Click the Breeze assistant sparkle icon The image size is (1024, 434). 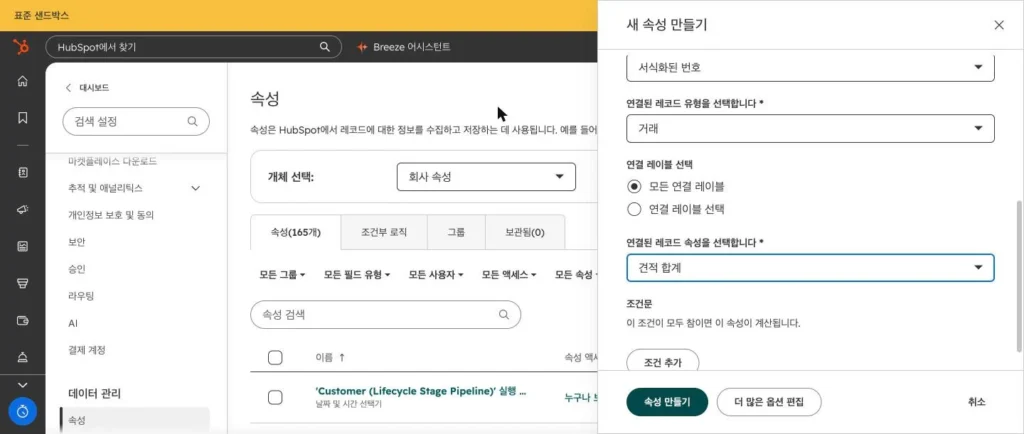362,47
